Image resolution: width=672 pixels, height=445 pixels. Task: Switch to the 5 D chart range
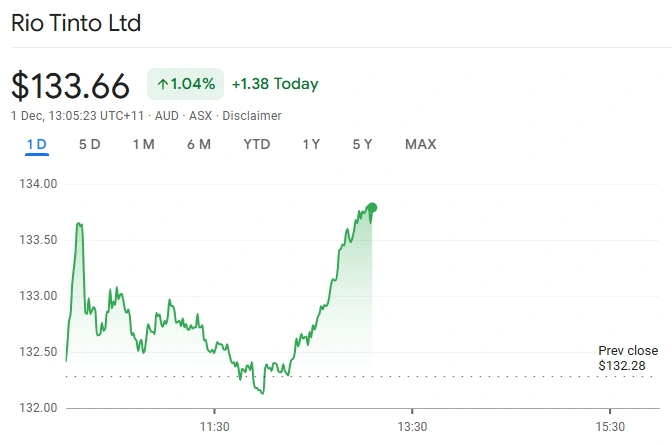click(90, 144)
